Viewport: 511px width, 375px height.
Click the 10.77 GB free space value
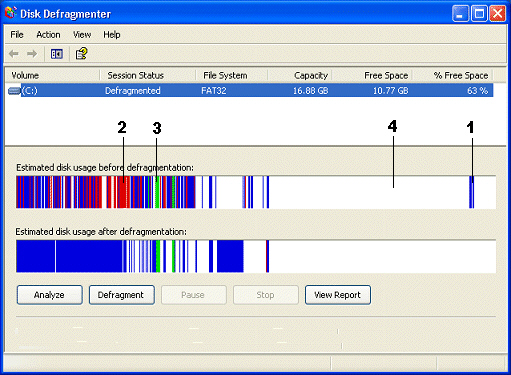click(x=390, y=90)
